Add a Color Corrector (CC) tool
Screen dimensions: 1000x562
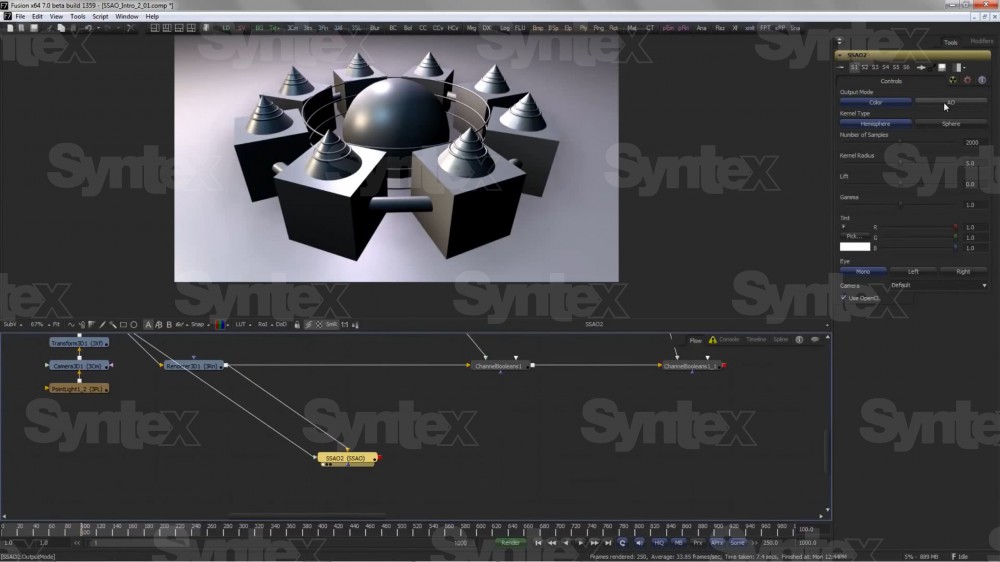pos(422,28)
